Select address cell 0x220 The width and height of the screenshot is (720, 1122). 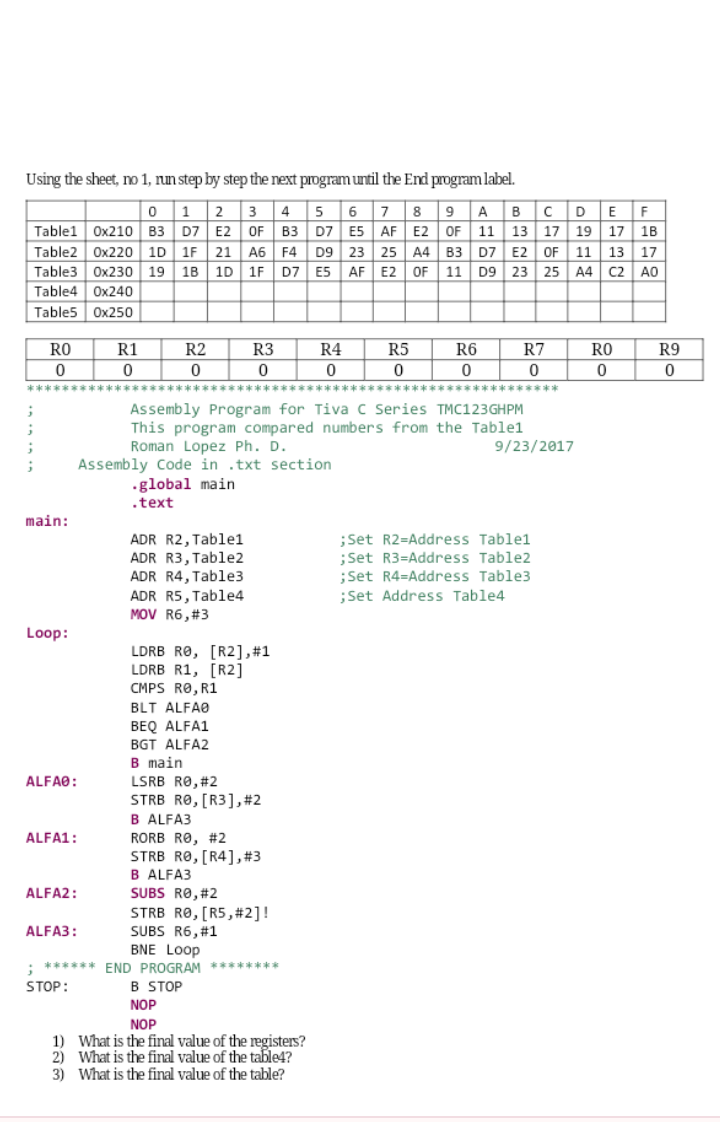pos(113,252)
